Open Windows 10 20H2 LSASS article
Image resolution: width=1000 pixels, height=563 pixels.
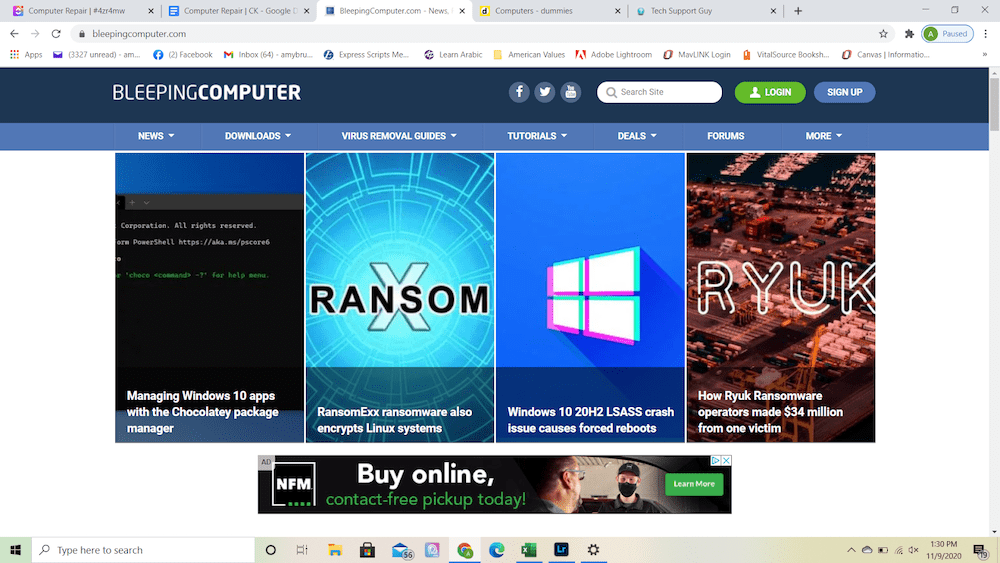tap(590, 298)
